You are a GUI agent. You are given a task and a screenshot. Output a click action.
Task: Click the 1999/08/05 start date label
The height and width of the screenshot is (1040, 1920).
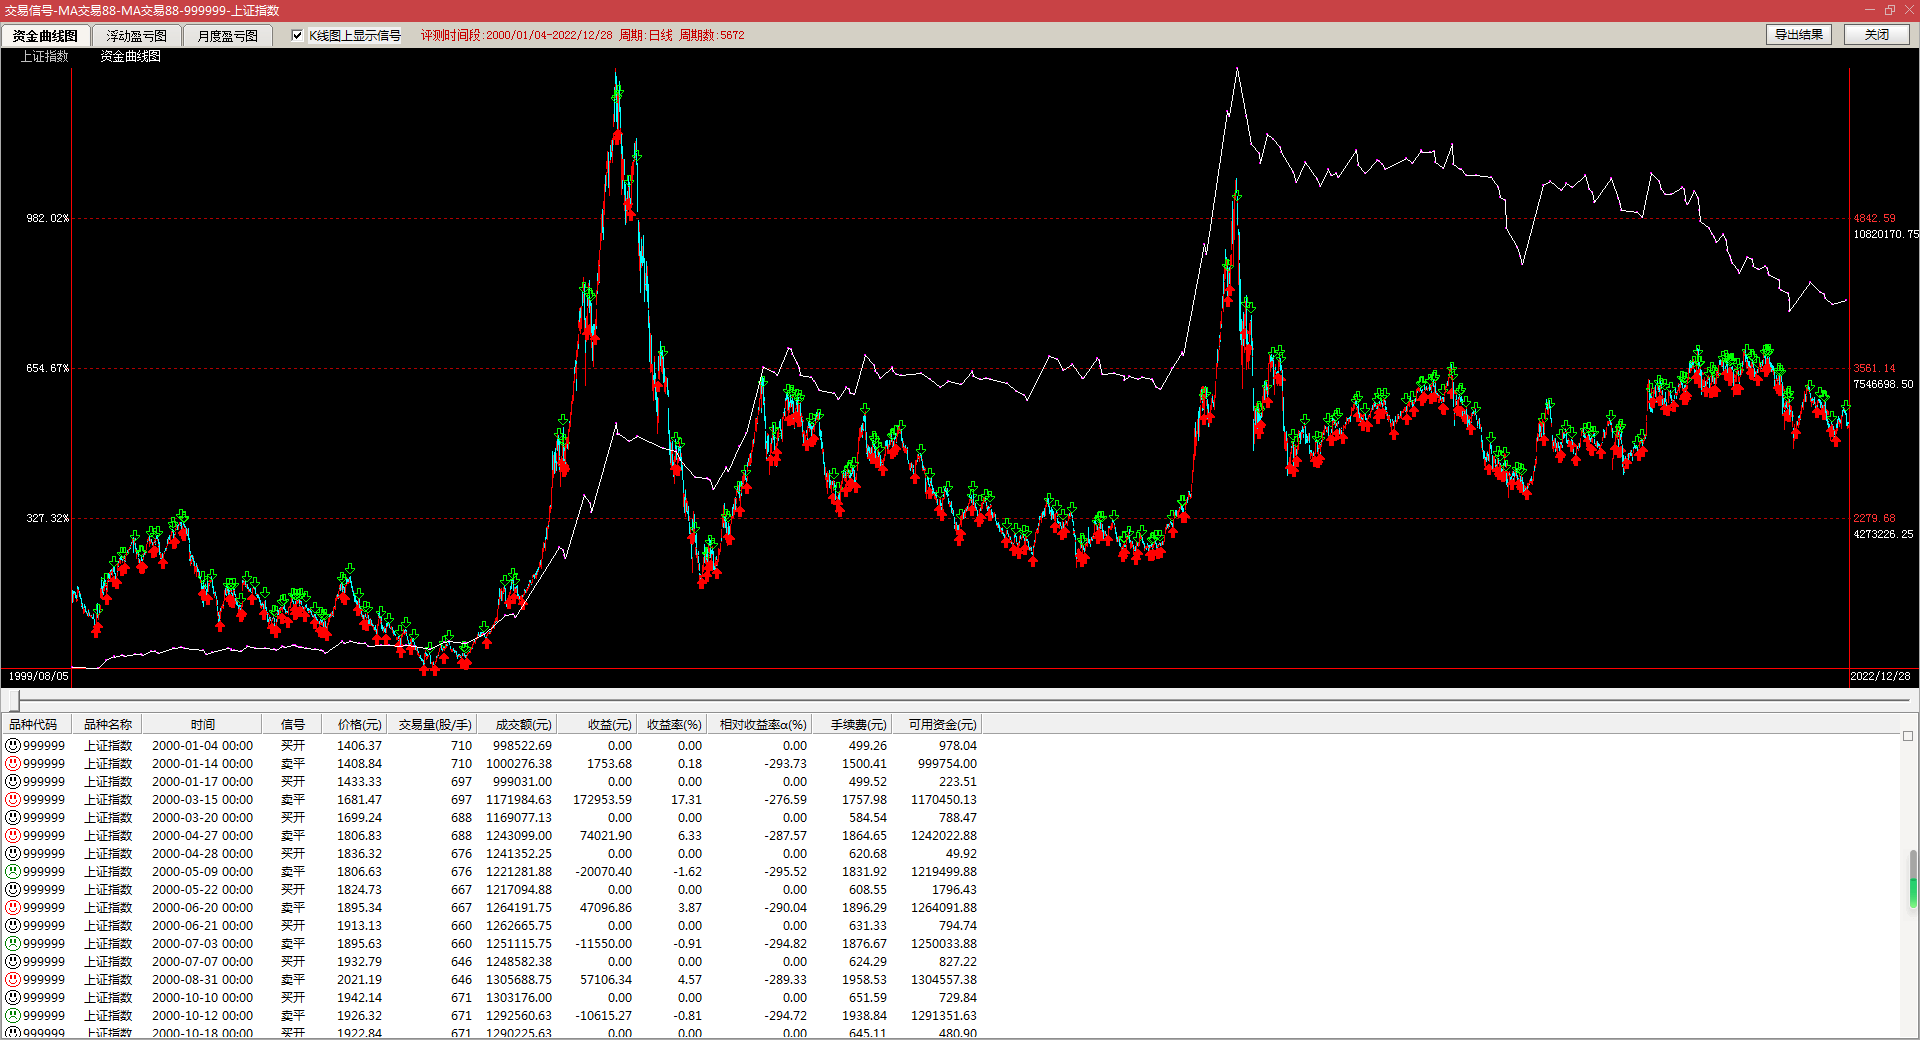click(39, 676)
